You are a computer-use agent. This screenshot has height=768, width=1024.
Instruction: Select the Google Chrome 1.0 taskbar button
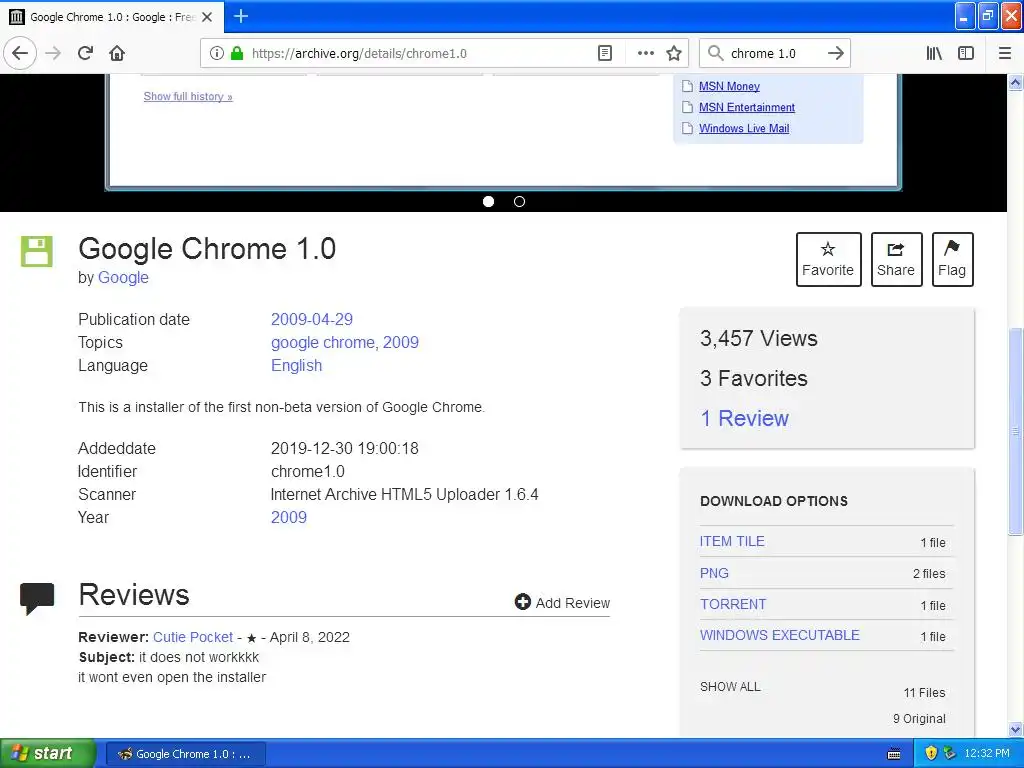[185, 754]
